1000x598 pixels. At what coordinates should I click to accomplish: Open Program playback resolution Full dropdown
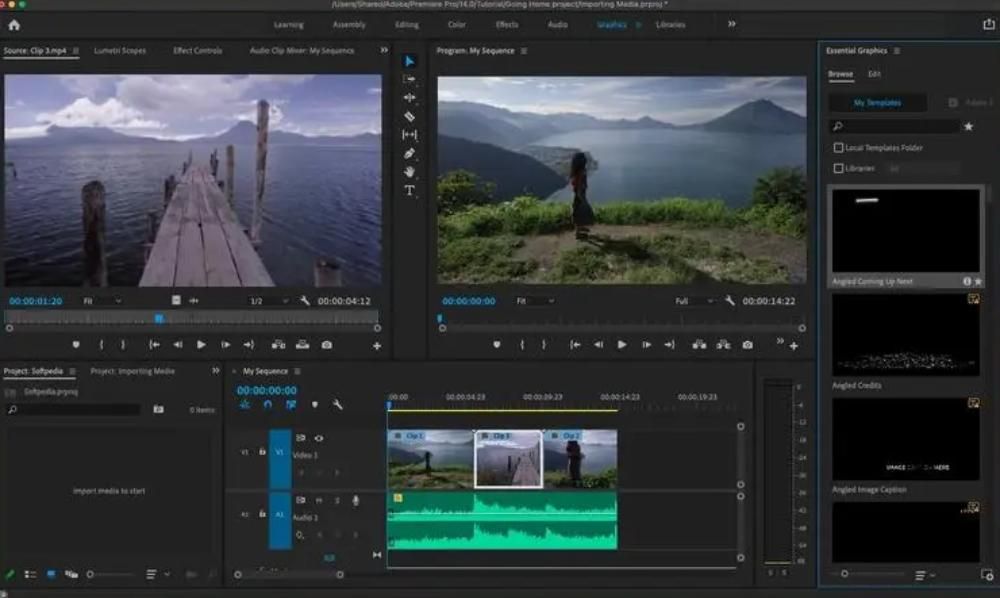695,301
